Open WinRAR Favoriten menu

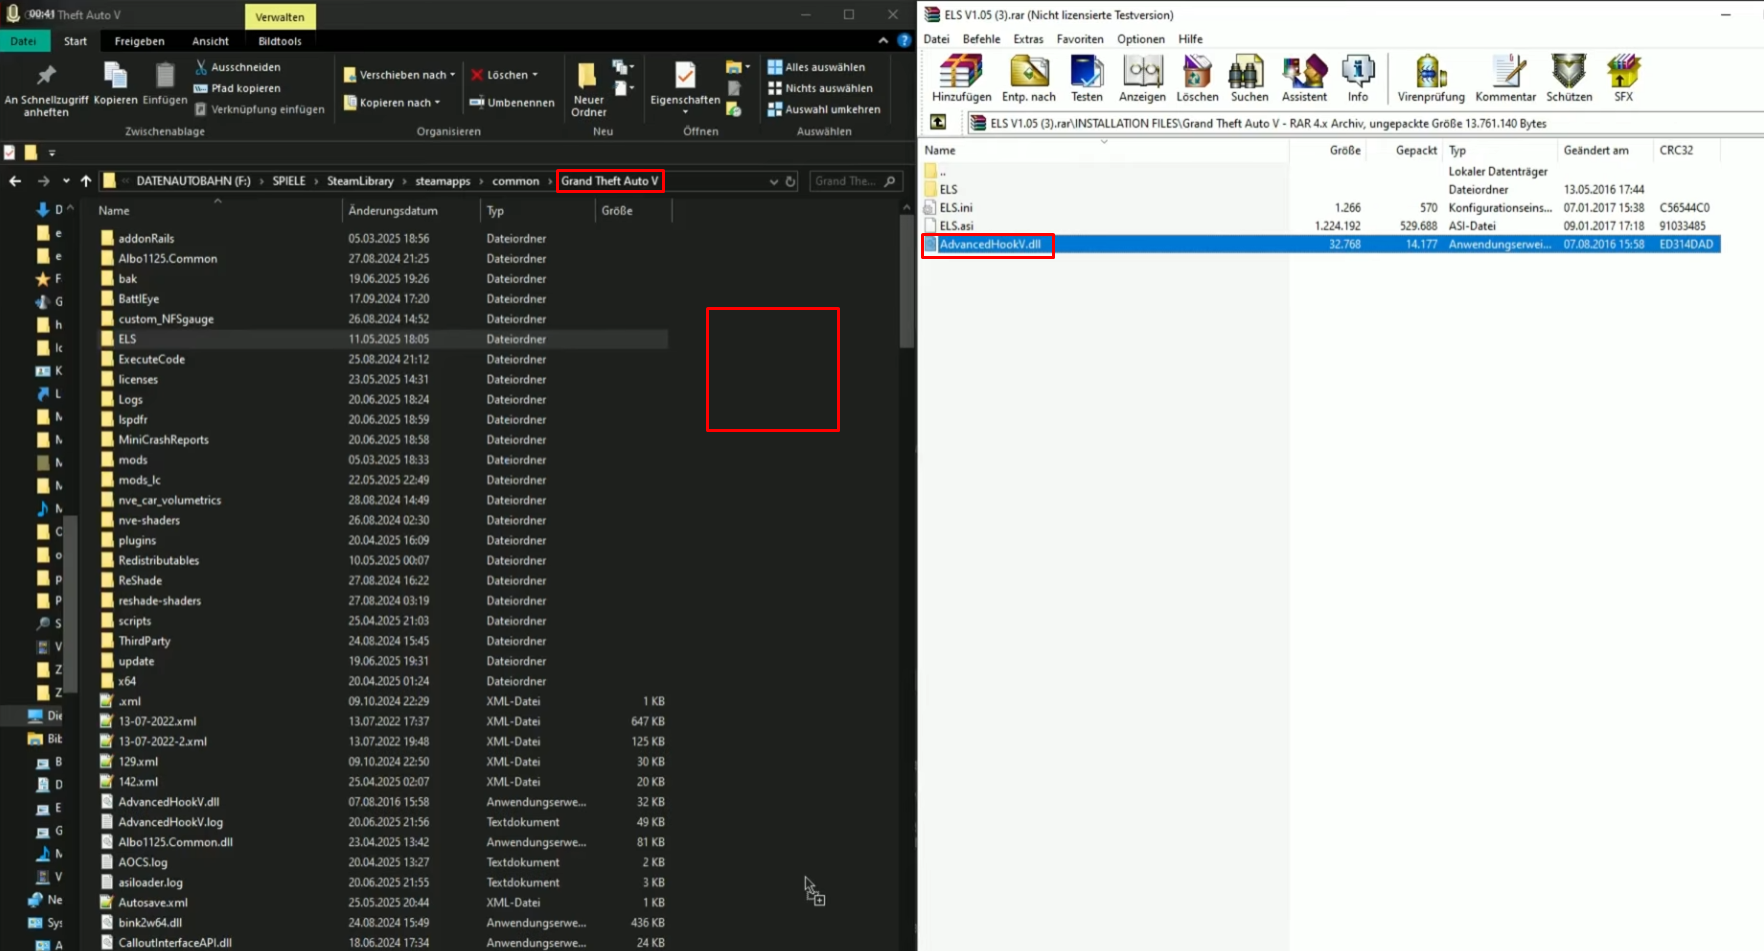point(1080,39)
